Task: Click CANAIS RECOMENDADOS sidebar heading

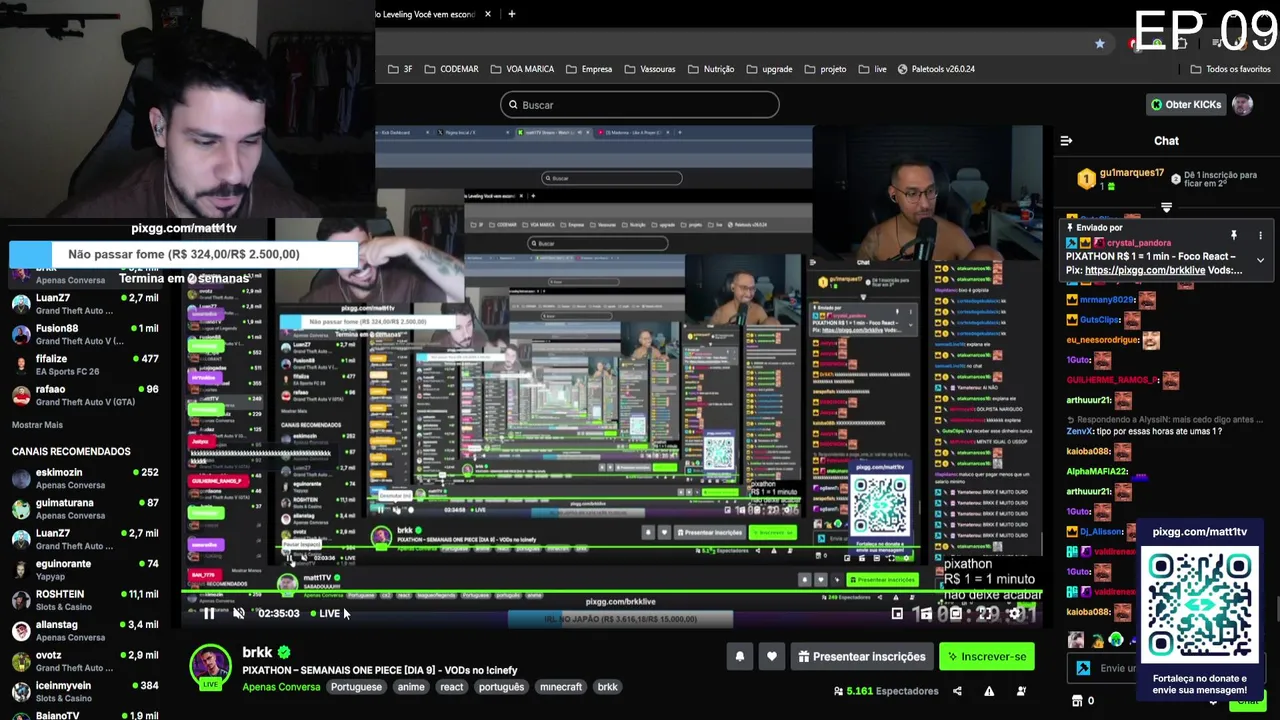Action: tap(71, 452)
